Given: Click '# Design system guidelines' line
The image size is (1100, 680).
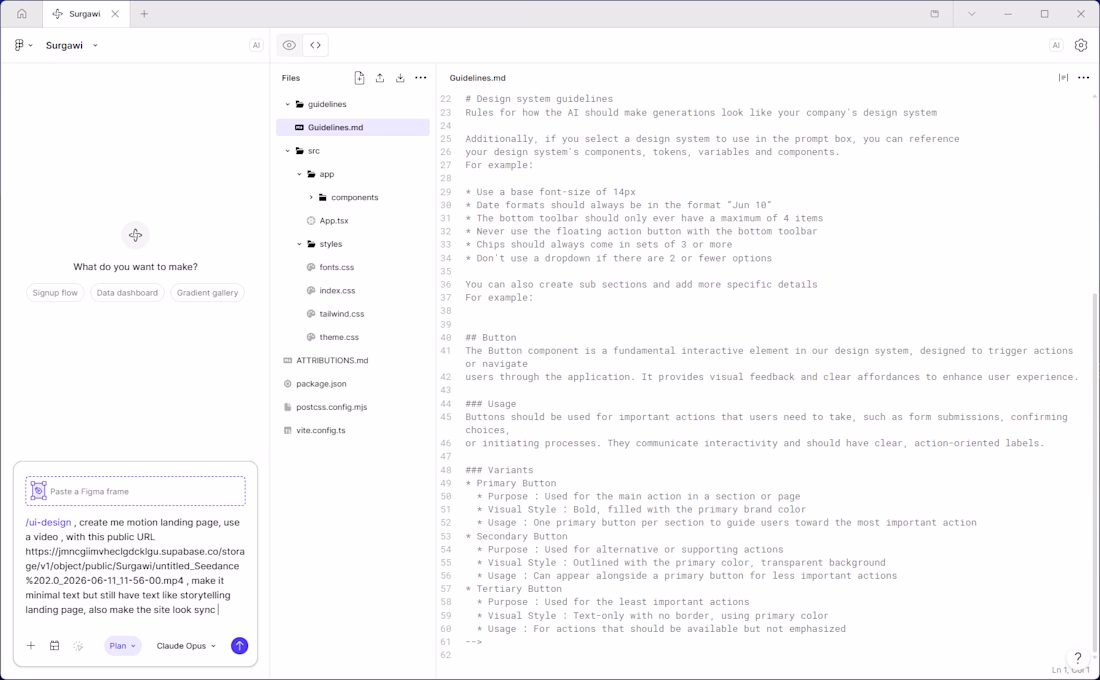Looking at the screenshot, I should 539,99.
